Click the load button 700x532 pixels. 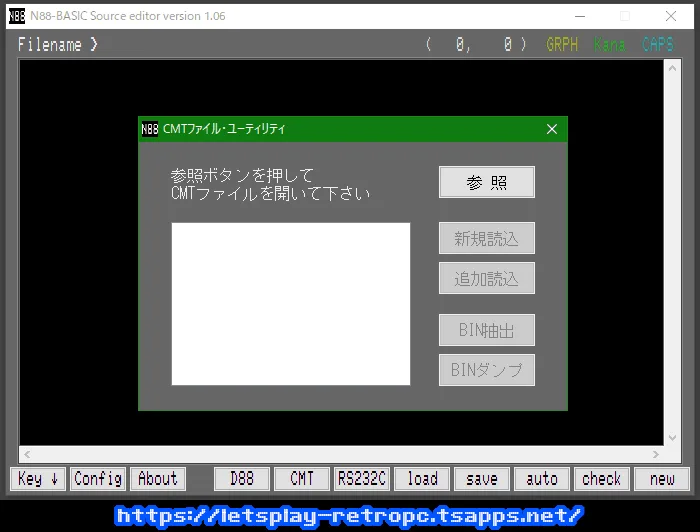pyautogui.click(x=422, y=479)
